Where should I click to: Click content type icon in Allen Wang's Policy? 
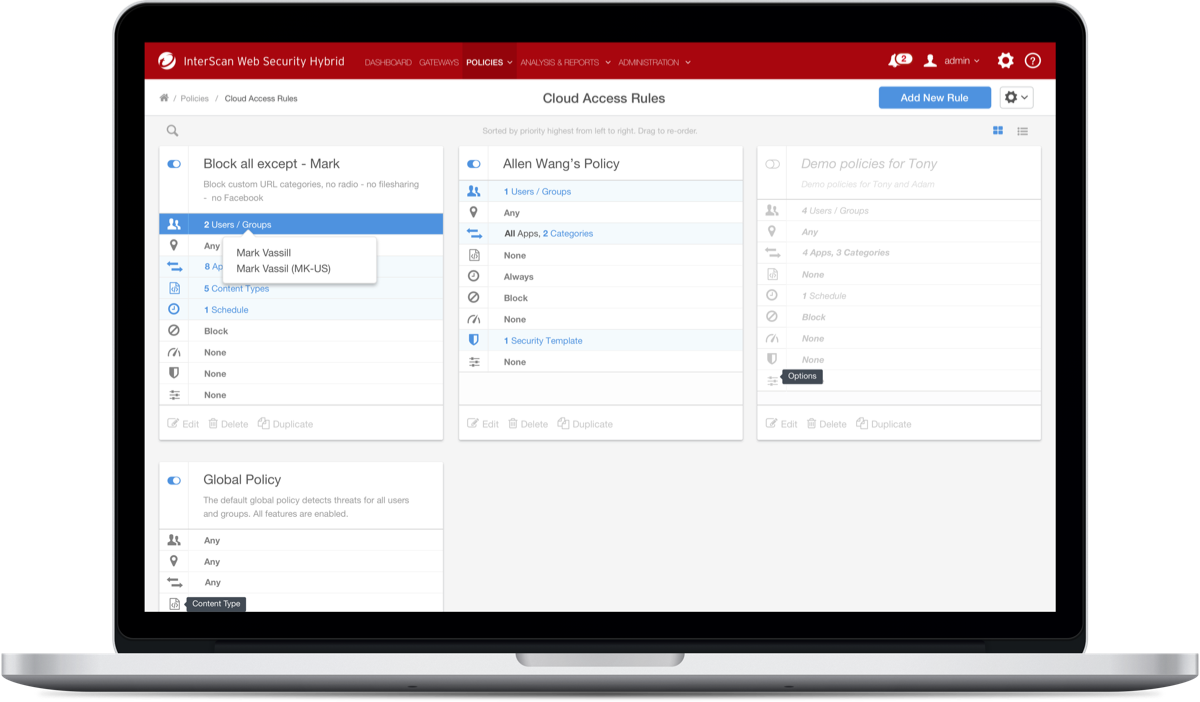pyautogui.click(x=474, y=255)
